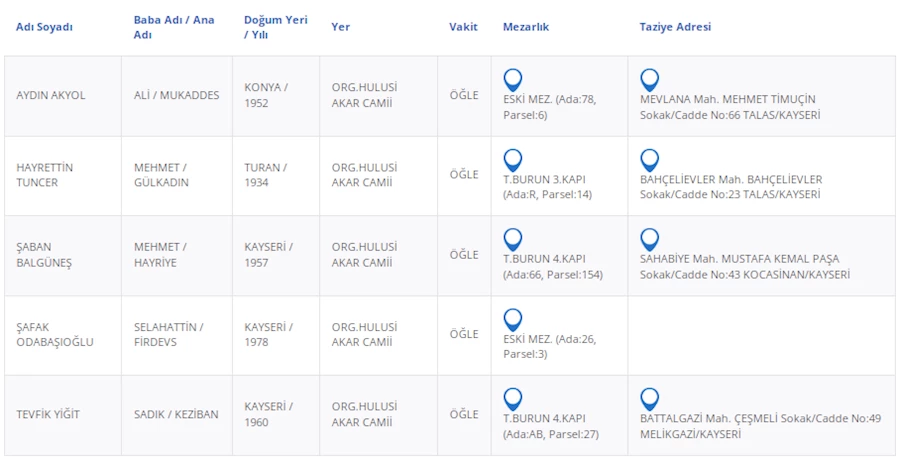Open condolence address pin for Şaban Balgüneş

click(x=650, y=240)
